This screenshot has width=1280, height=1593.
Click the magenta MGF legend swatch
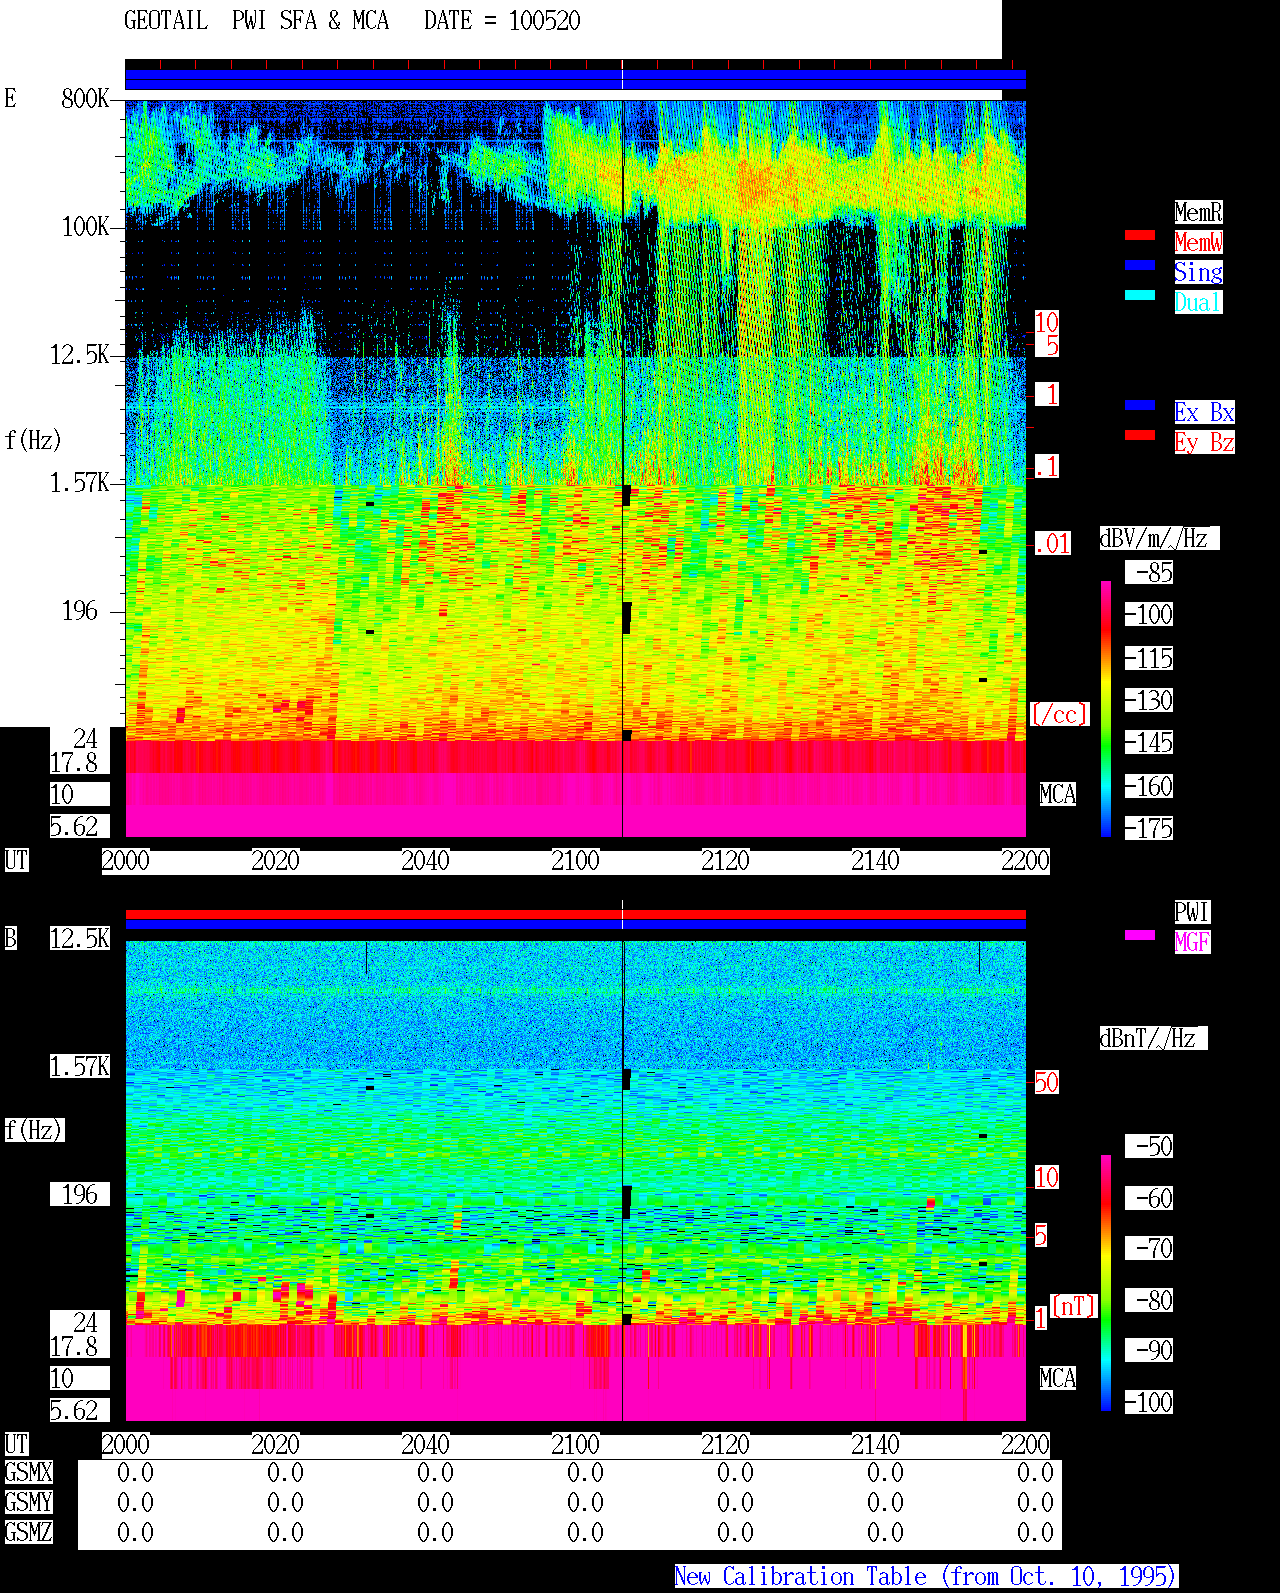1140,935
